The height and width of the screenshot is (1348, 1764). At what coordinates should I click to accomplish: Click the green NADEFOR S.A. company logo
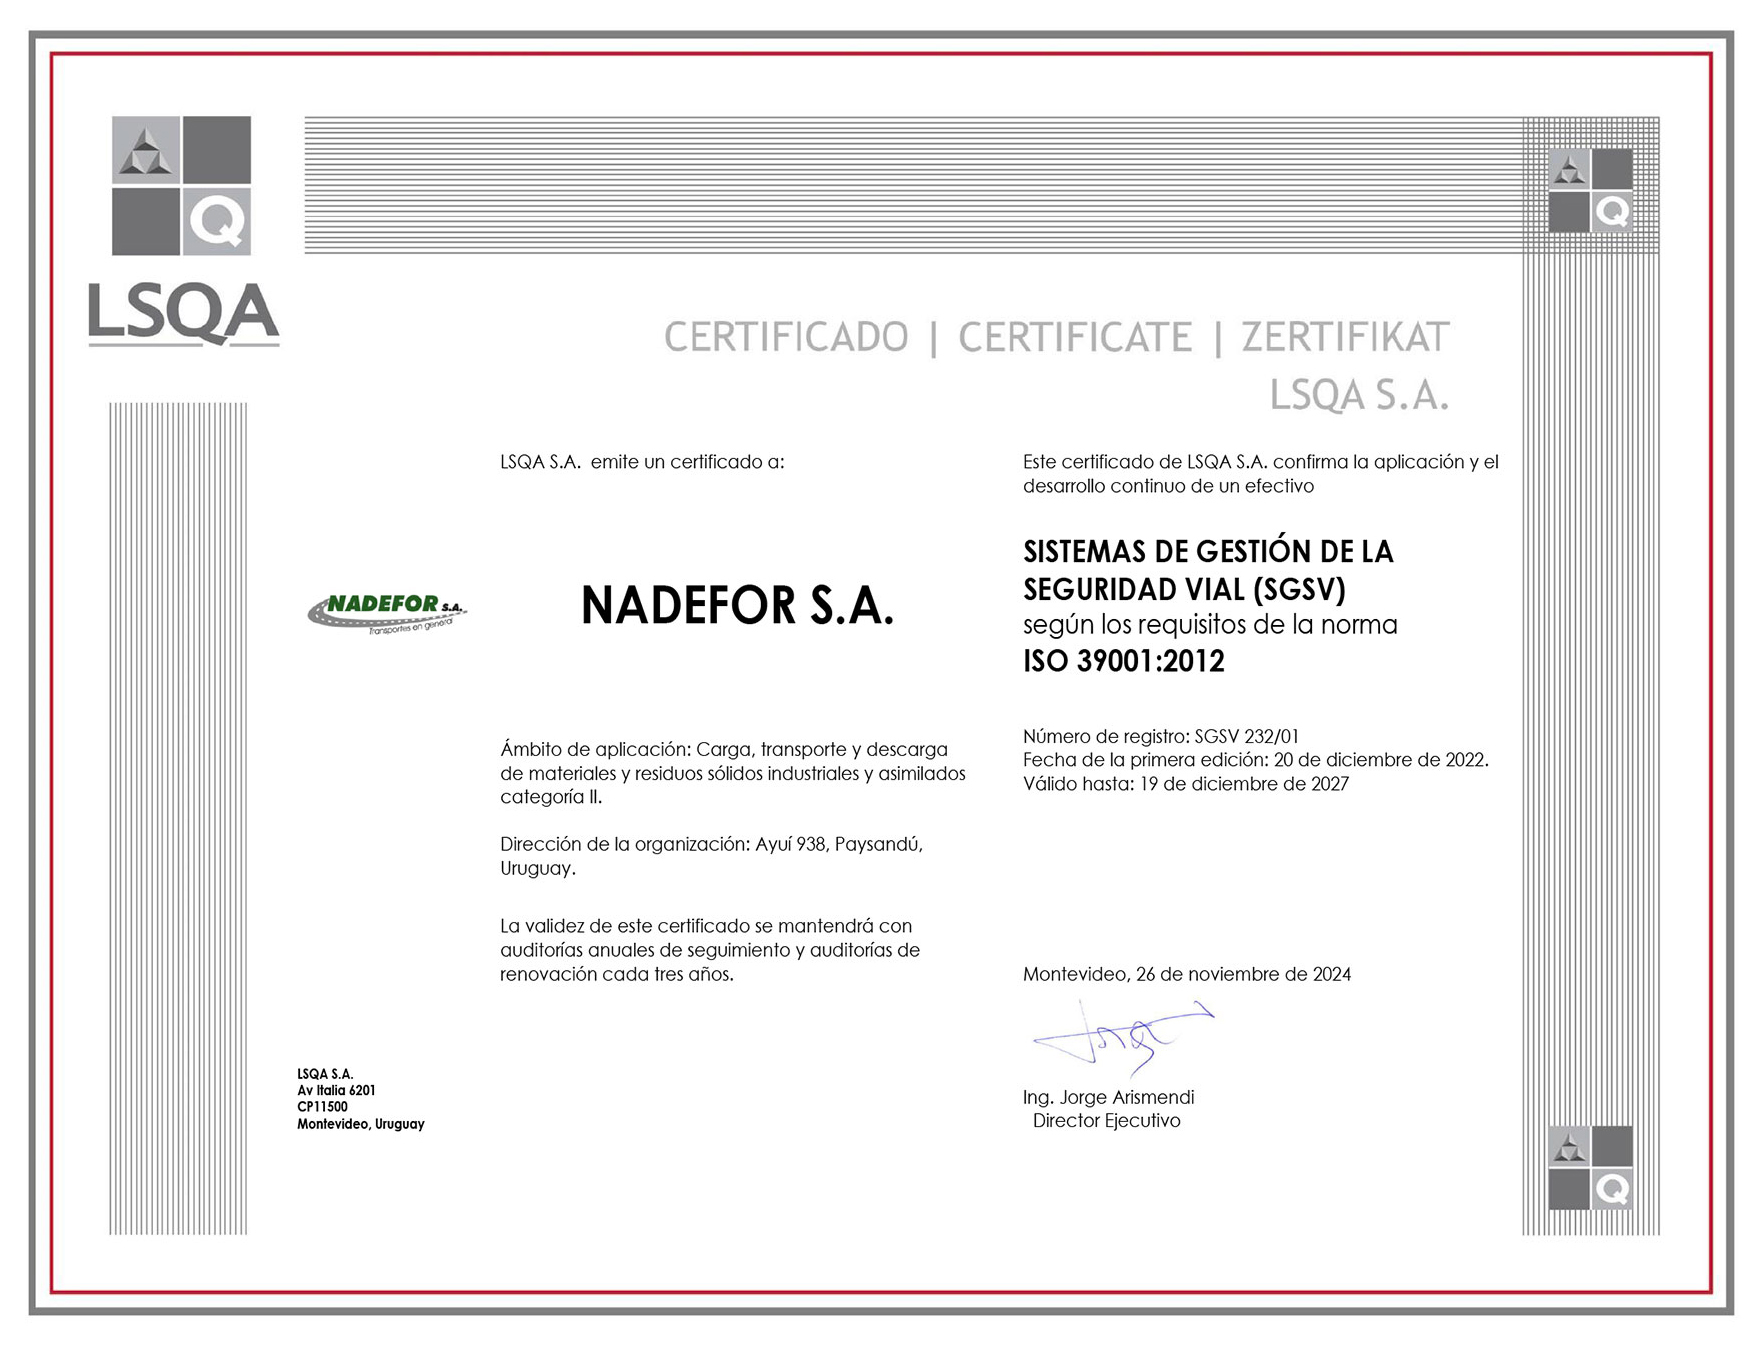click(x=387, y=611)
